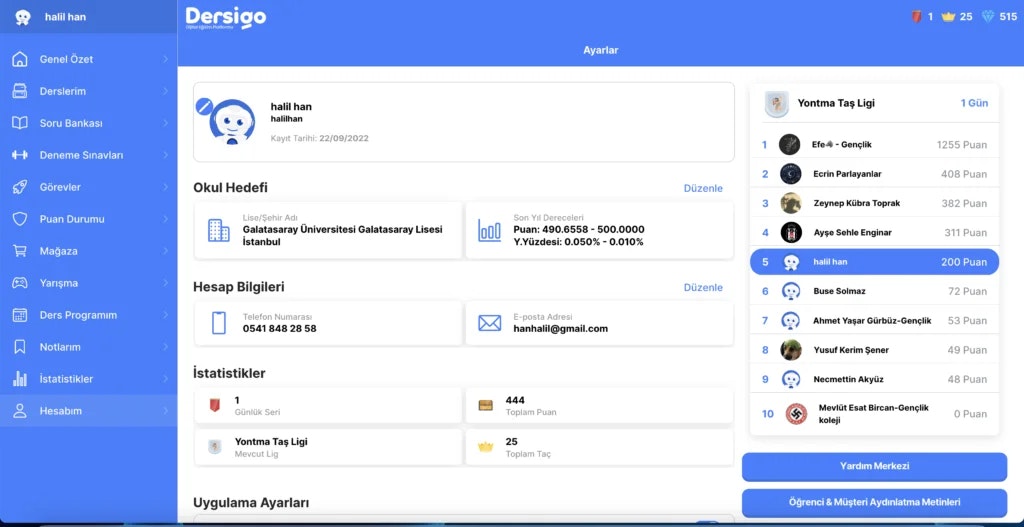Open the Puan Durumu menu item

point(88,219)
